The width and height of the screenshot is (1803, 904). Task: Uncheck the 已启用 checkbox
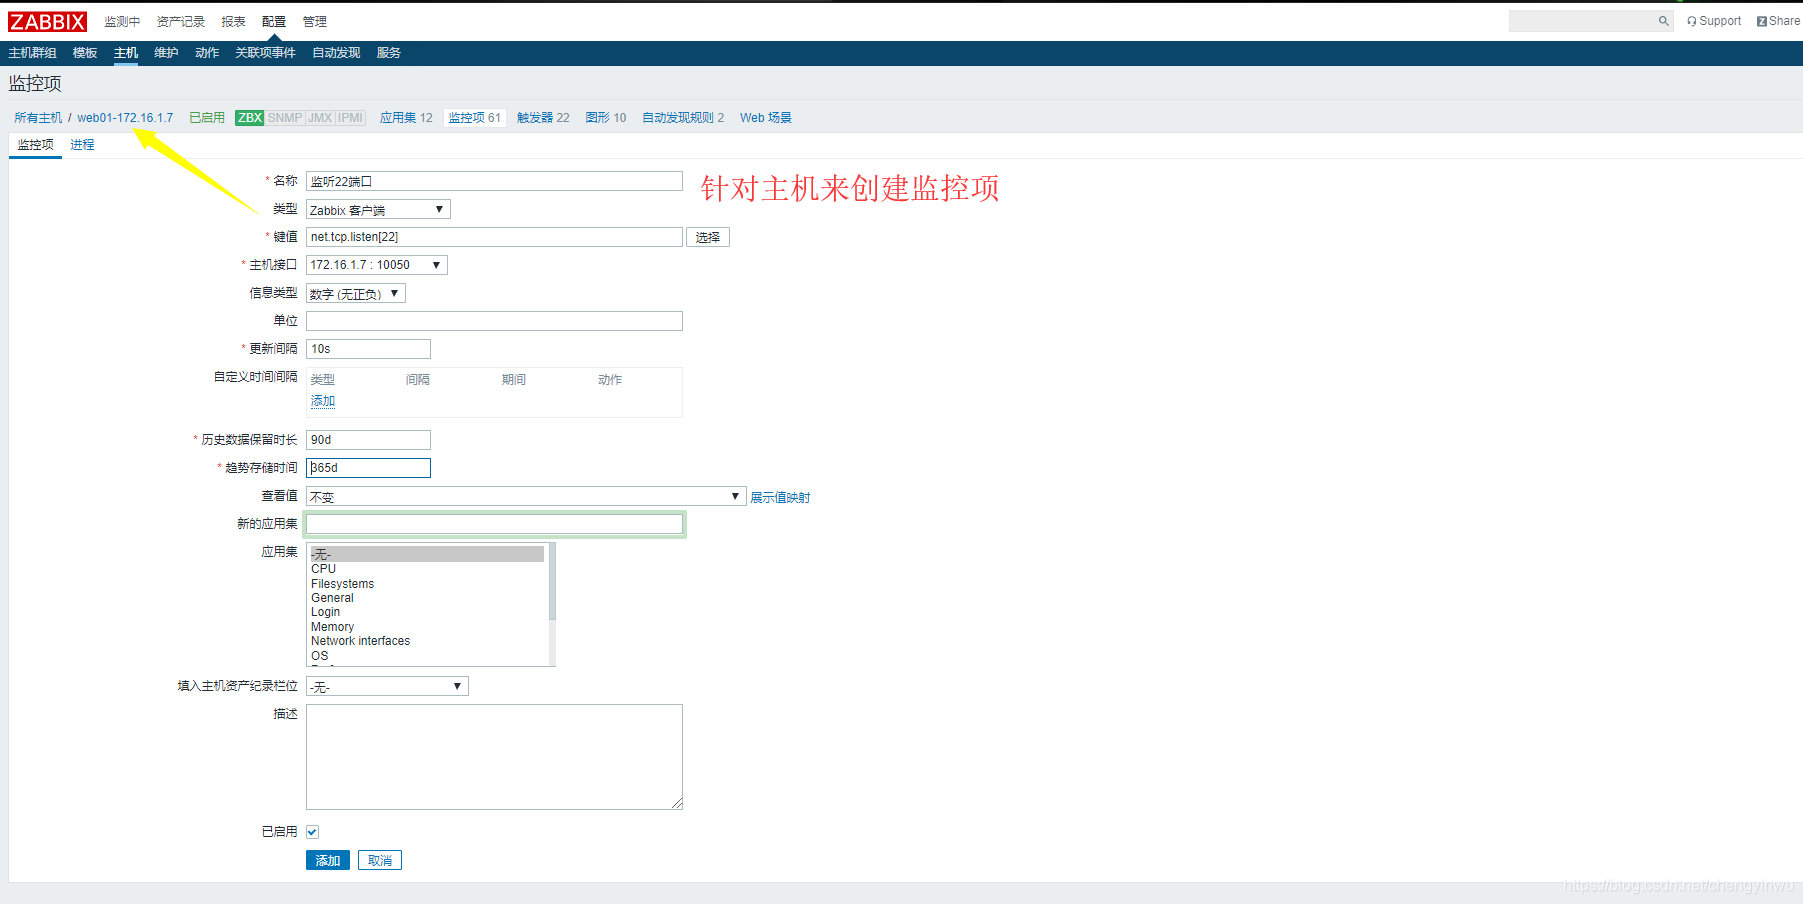click(312, 831)
